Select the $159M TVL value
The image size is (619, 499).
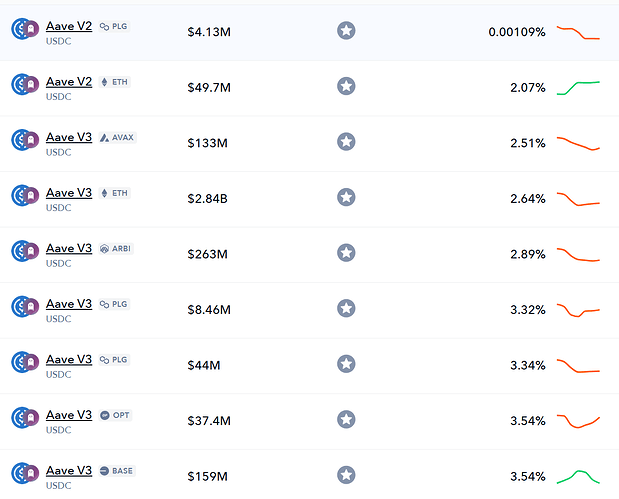click(x=208, y=476)
